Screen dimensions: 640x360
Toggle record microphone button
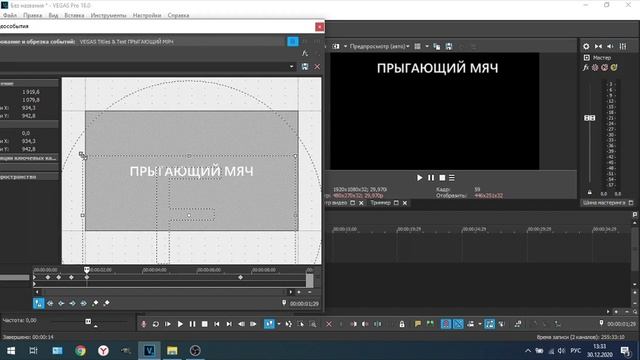point(143,324)
